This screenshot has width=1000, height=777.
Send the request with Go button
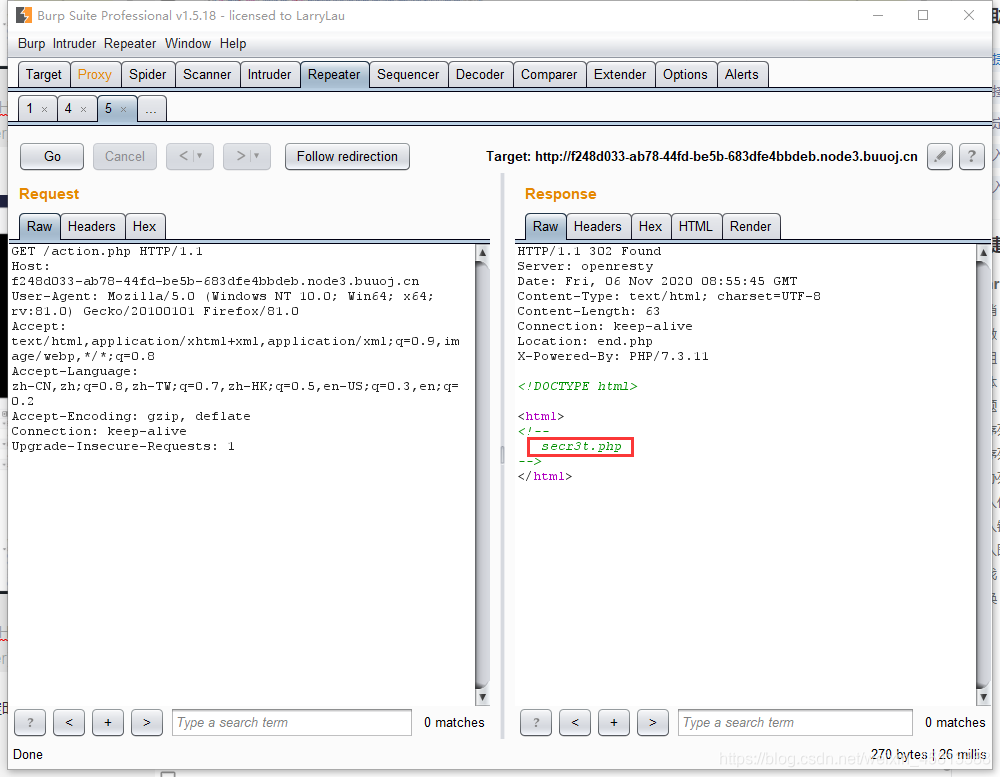click(52, 156)
